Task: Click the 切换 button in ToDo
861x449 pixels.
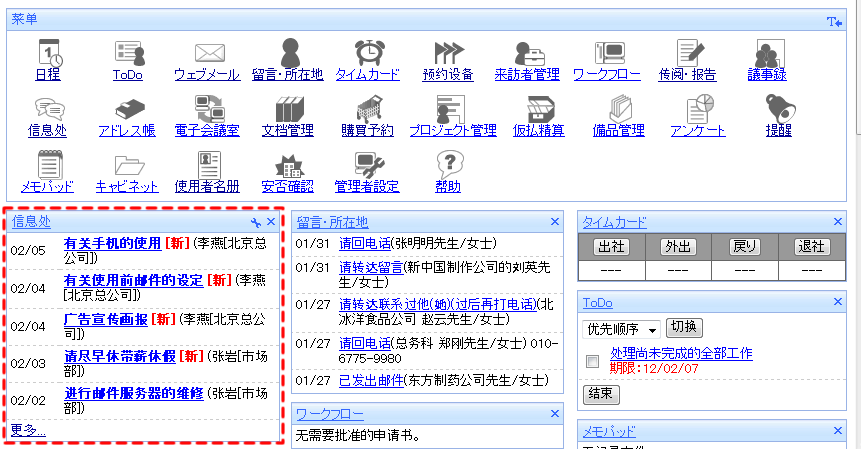Action: coord(685,328)
